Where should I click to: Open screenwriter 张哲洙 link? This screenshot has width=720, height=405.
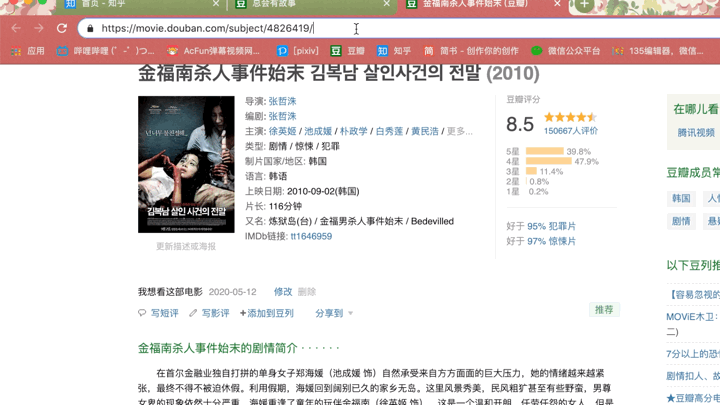(x=282, y=116)
